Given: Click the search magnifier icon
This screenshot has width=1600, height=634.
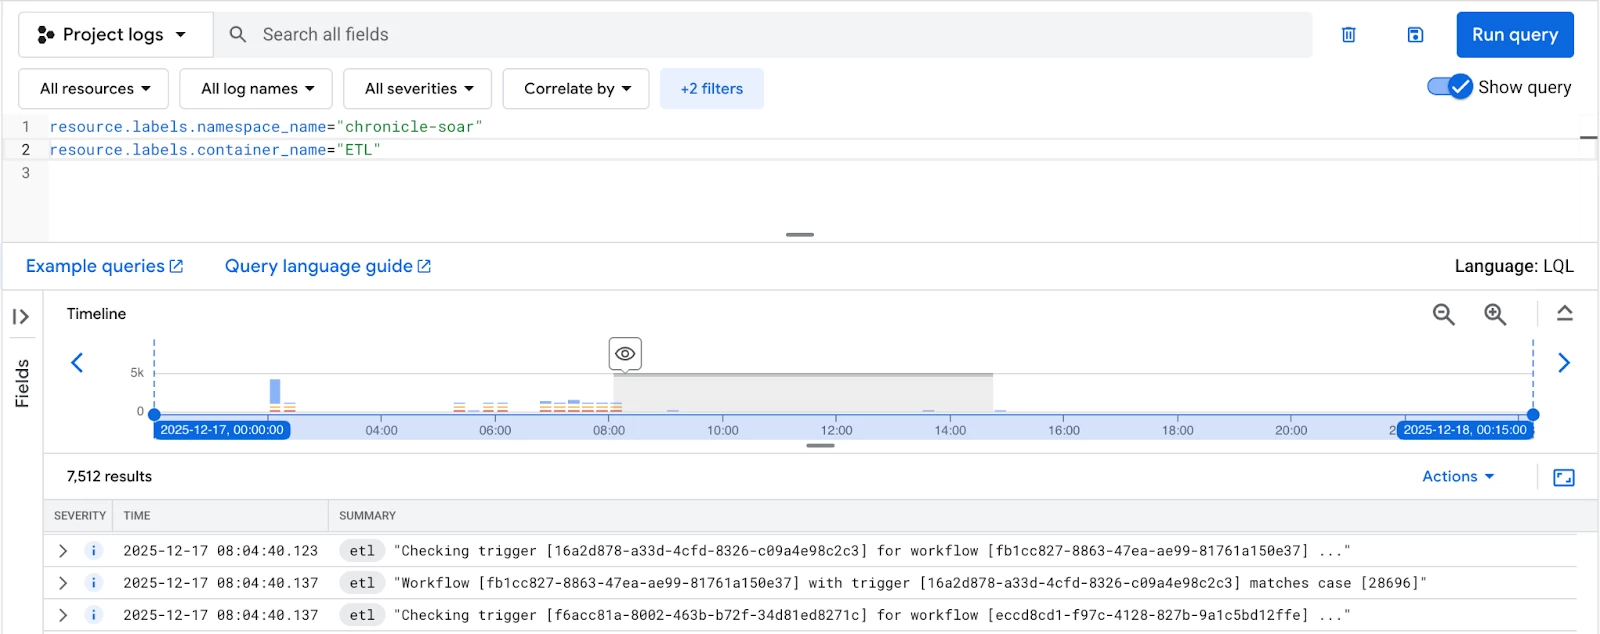Looking at the screenshot, I should [x=238, y=35].
